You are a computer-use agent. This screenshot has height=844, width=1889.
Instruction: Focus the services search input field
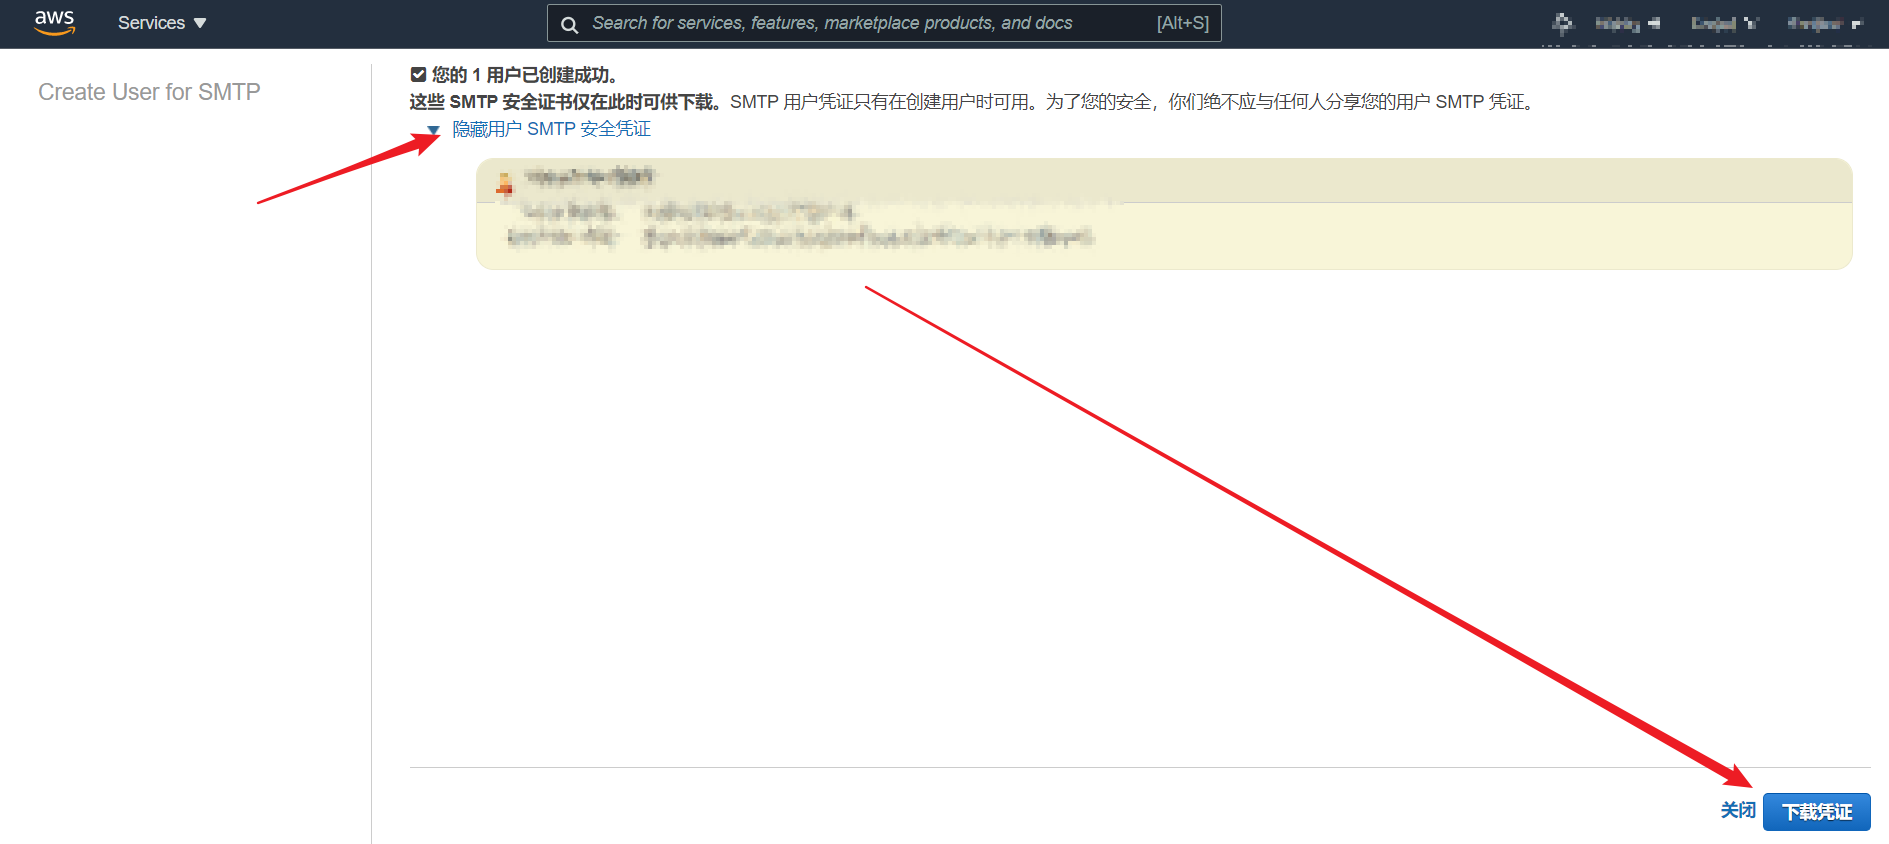tap(884, 23)
